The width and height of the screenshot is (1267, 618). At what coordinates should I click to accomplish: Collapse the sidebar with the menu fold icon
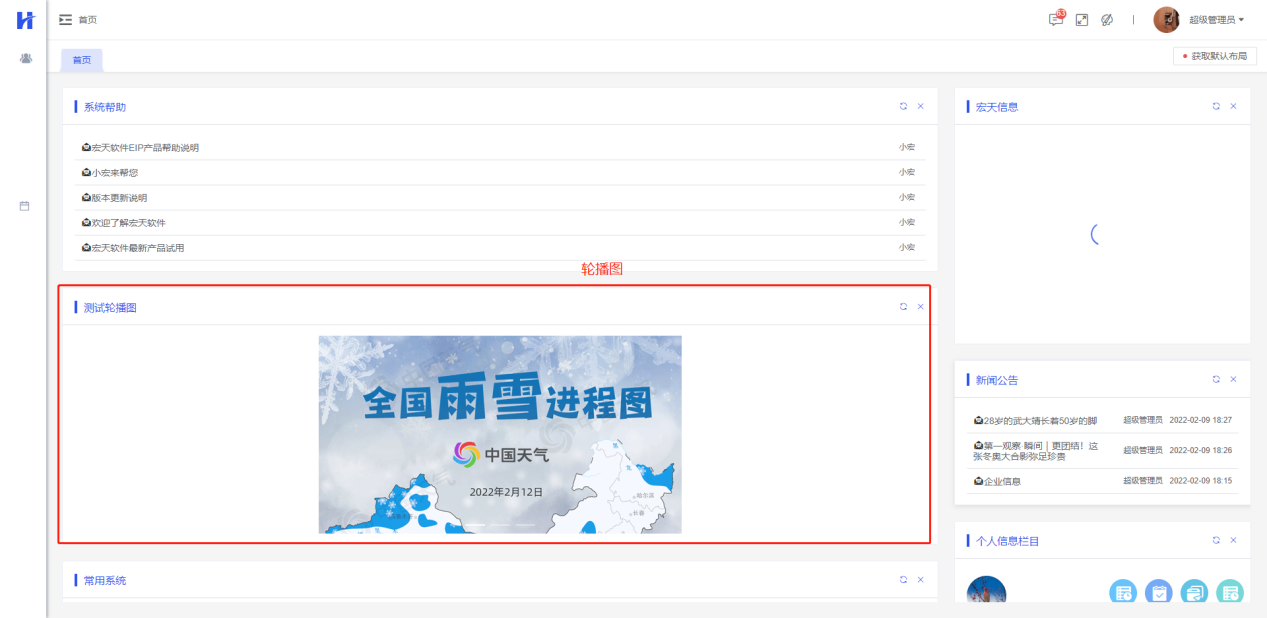[x=66, y=19]
